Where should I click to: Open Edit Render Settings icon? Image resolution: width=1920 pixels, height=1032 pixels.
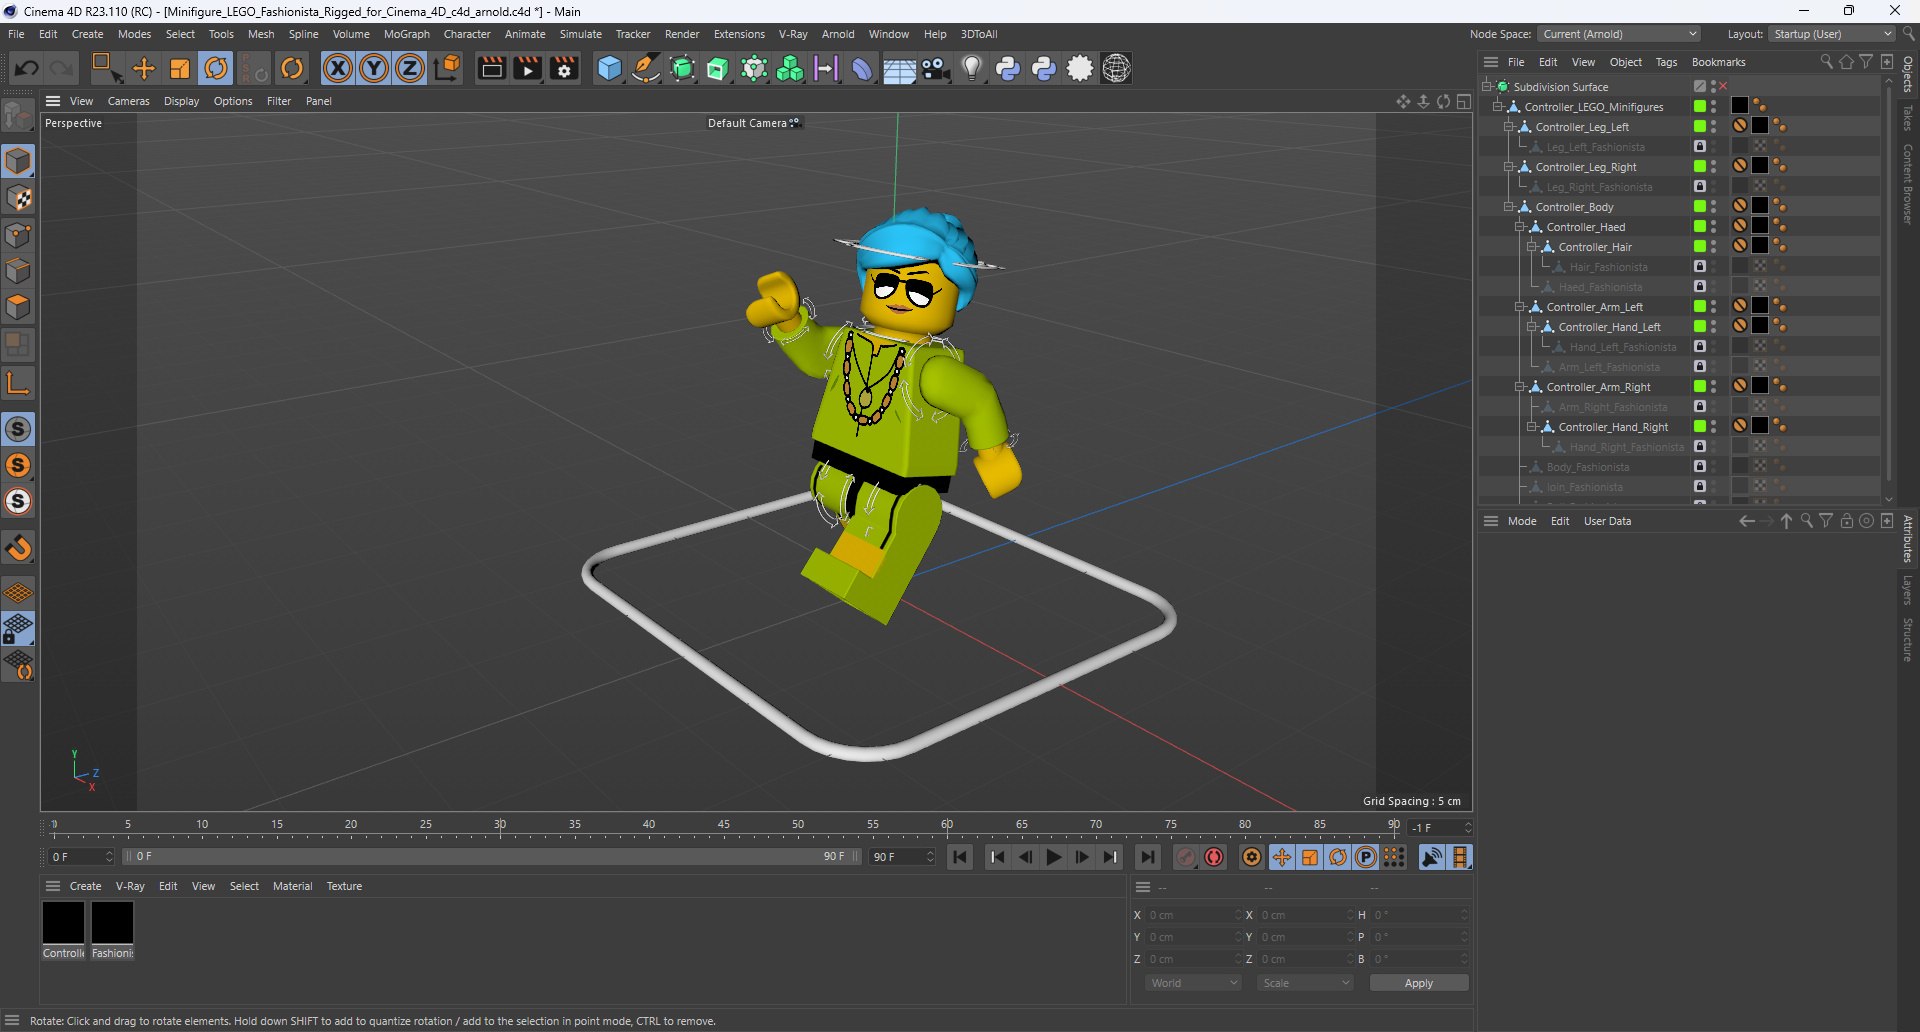point(565,68)
